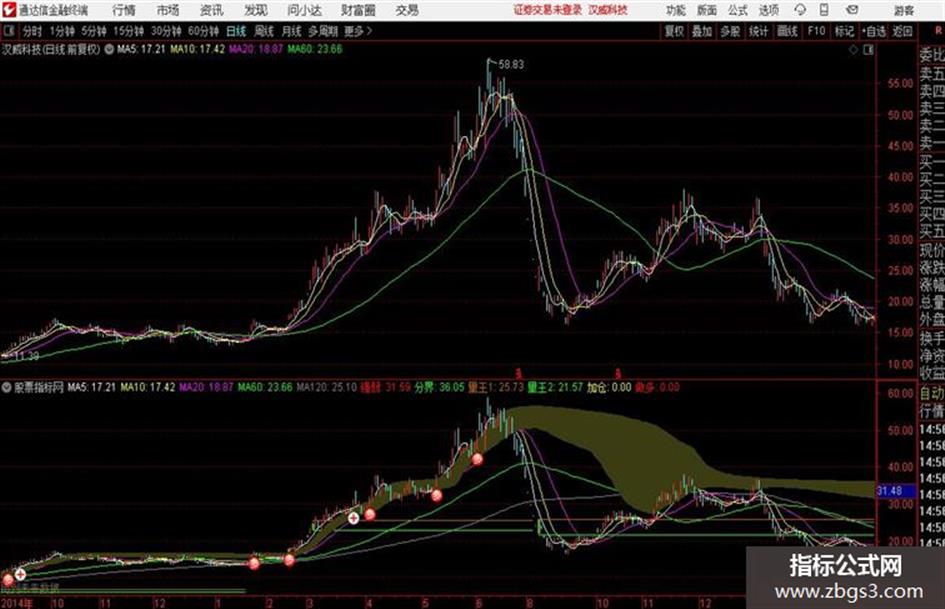Click the MA120: 25.10 indicator label
This screenshot has height=609, width=945.
(327, 387)
